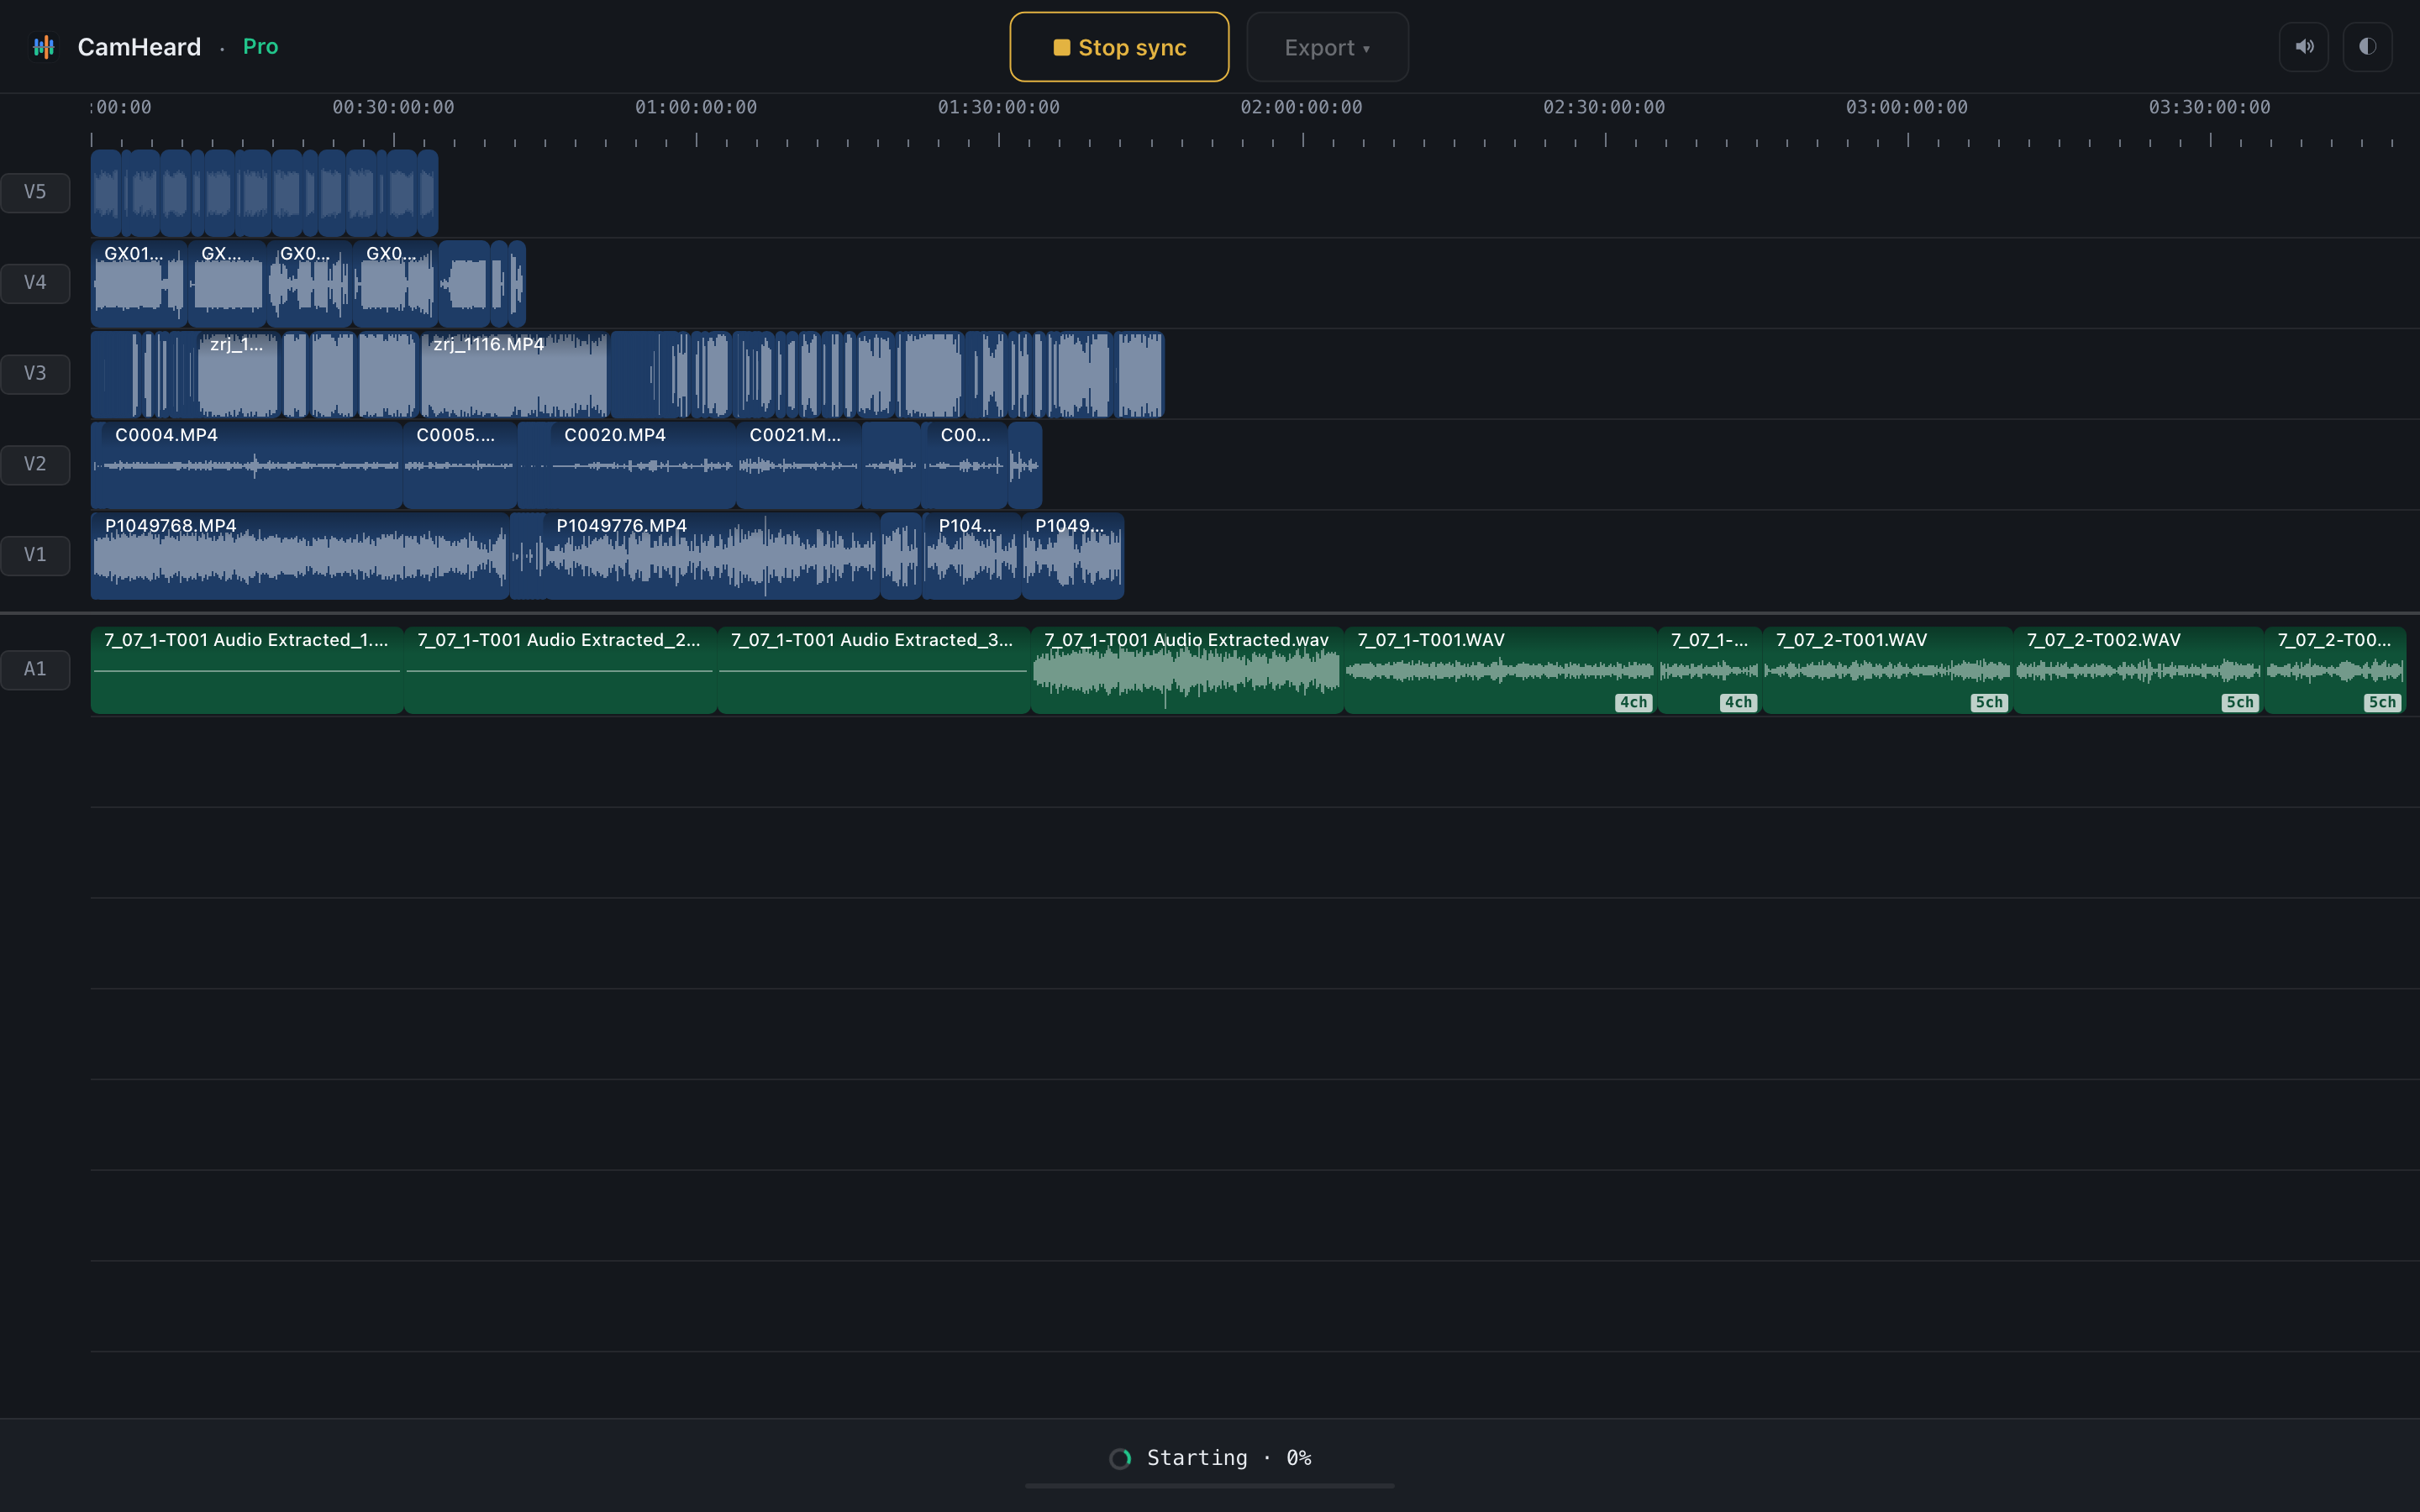2420x1512 pixels.
Task: Jump to 03:00:00:00 on the timeline ruler
Action: [1907, 107]
